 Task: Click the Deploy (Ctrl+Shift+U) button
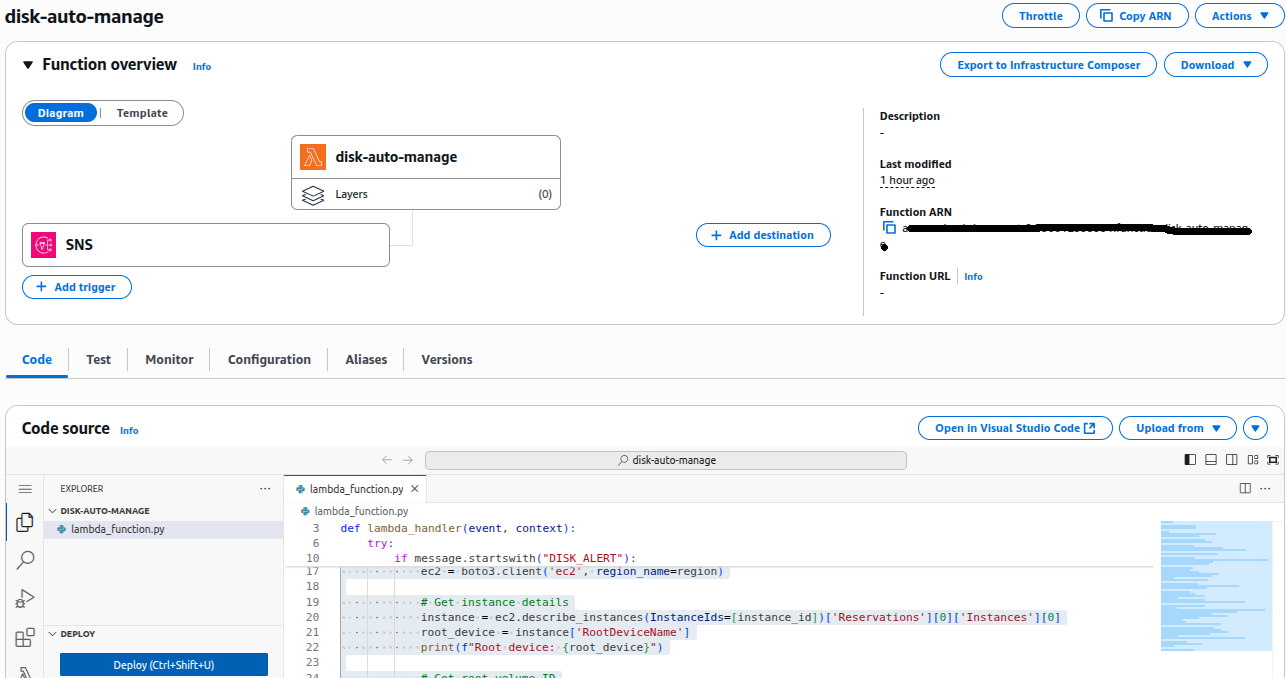[x=164, y=665]
